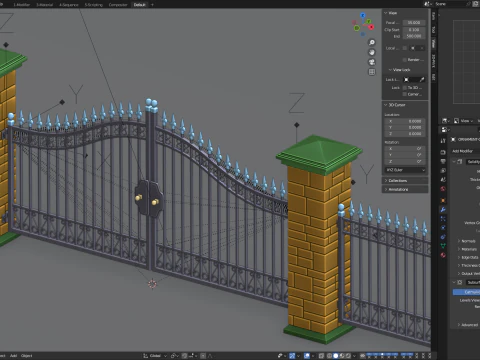Open the orange Object properties tab icon
This screenshot has width=480, height=360.
pyautogui.click(x=443, y=200)
